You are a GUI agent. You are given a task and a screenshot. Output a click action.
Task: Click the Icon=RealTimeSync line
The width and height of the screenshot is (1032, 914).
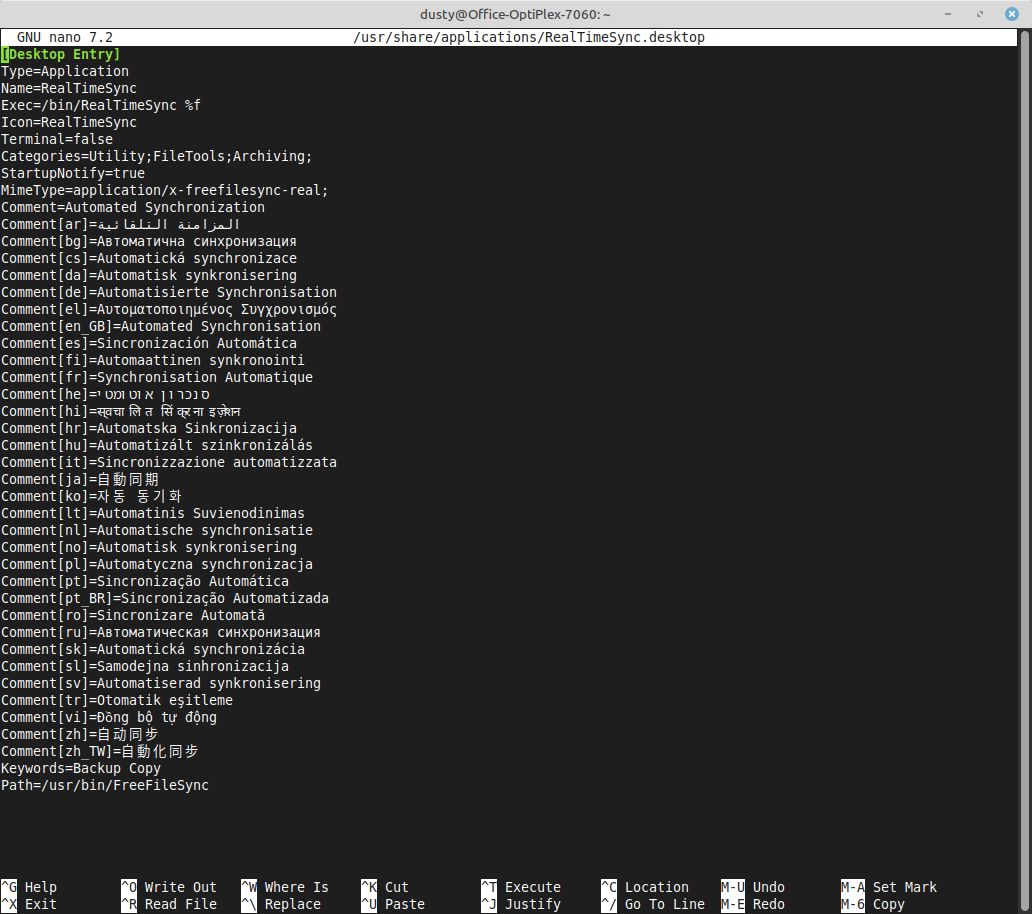69,122
